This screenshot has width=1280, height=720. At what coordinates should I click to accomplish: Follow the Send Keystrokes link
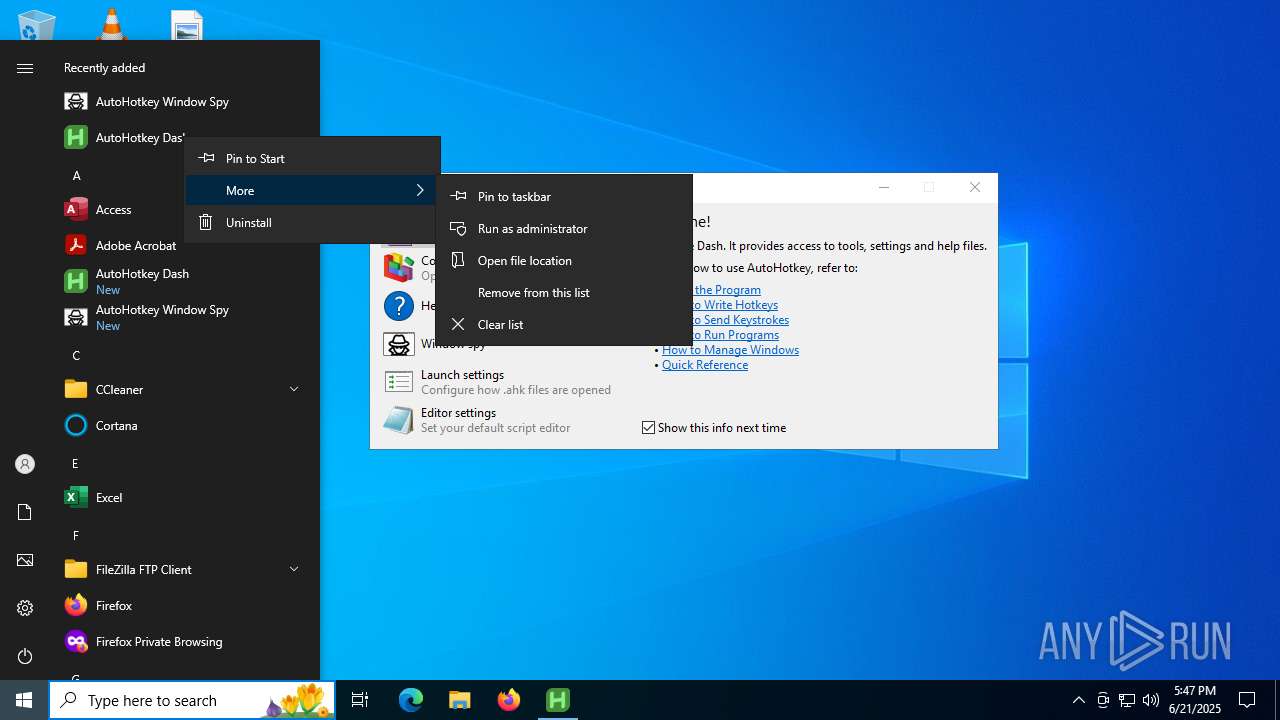[740, 320]
